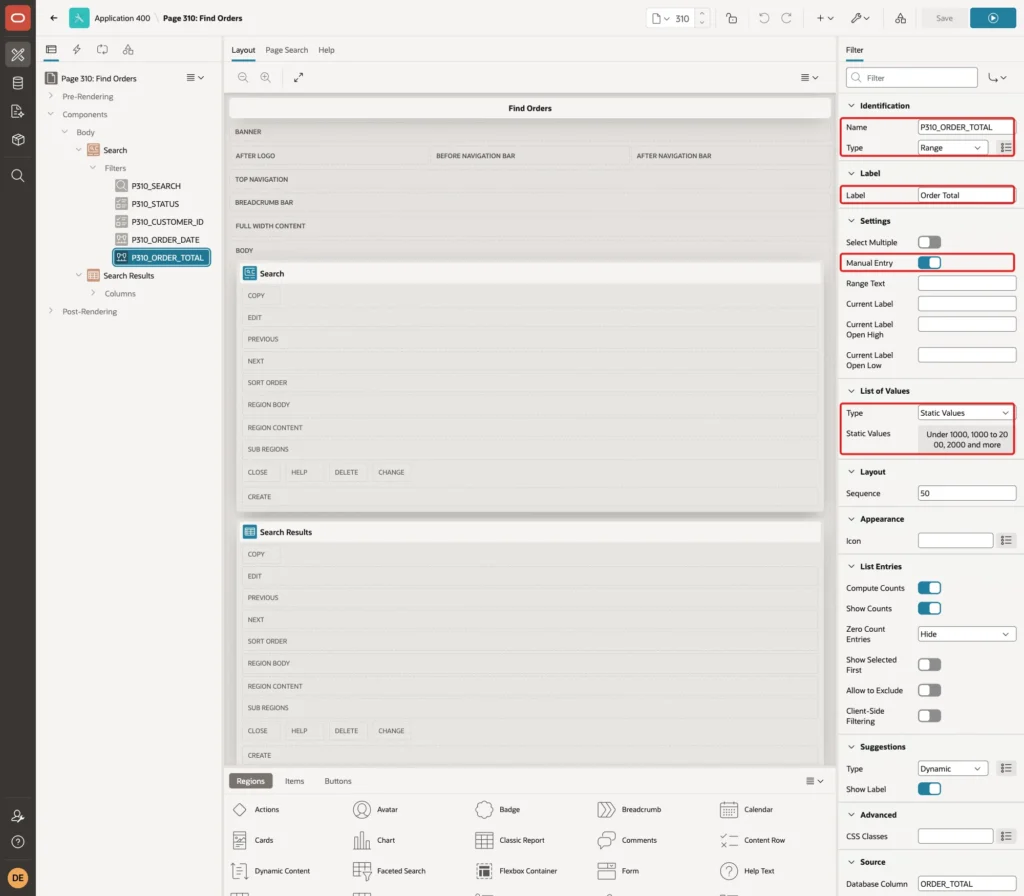Enable Show Selected First switch

click(x=929, y=665)
